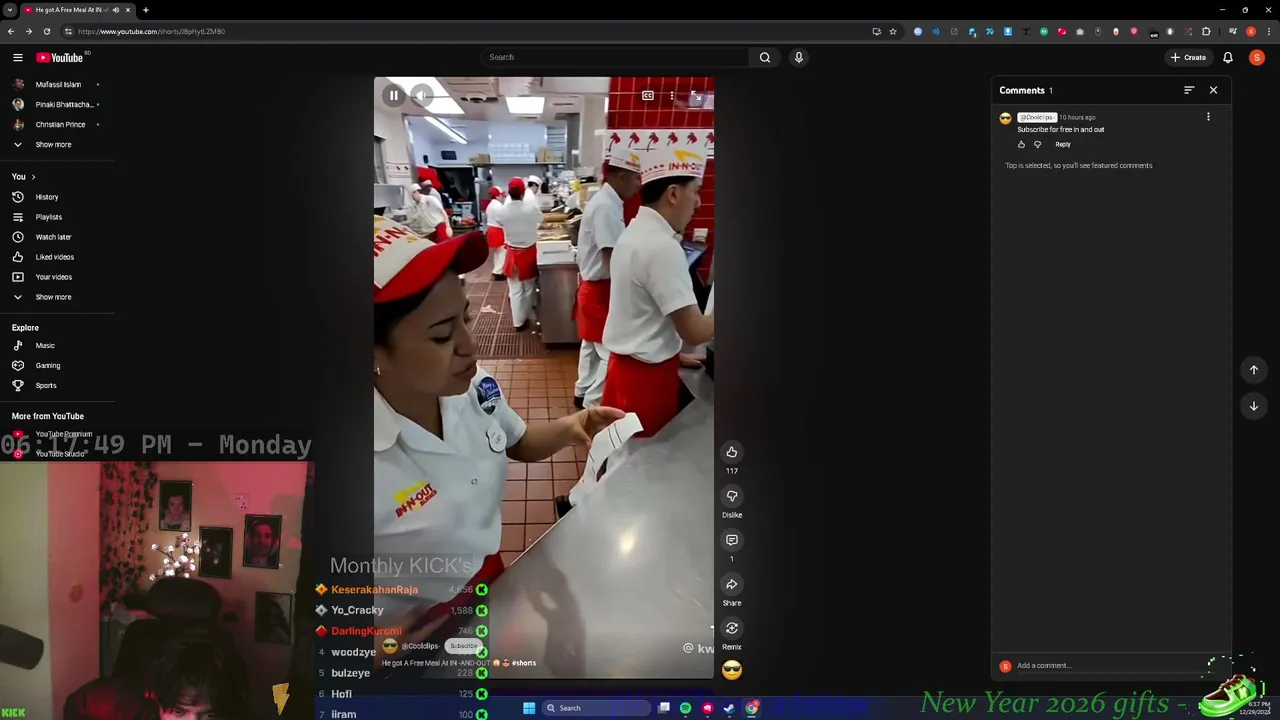Open Music in Explore
The width and height of the screenshot is (1280, 720).
coord(45,345)
